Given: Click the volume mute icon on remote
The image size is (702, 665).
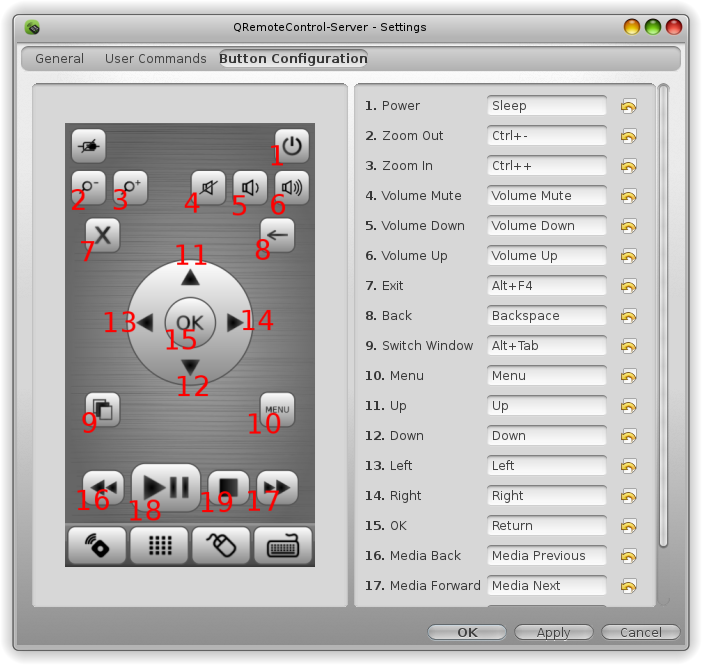Looking at the screenshot, I should pyautogui.click(x=208, y=187).
